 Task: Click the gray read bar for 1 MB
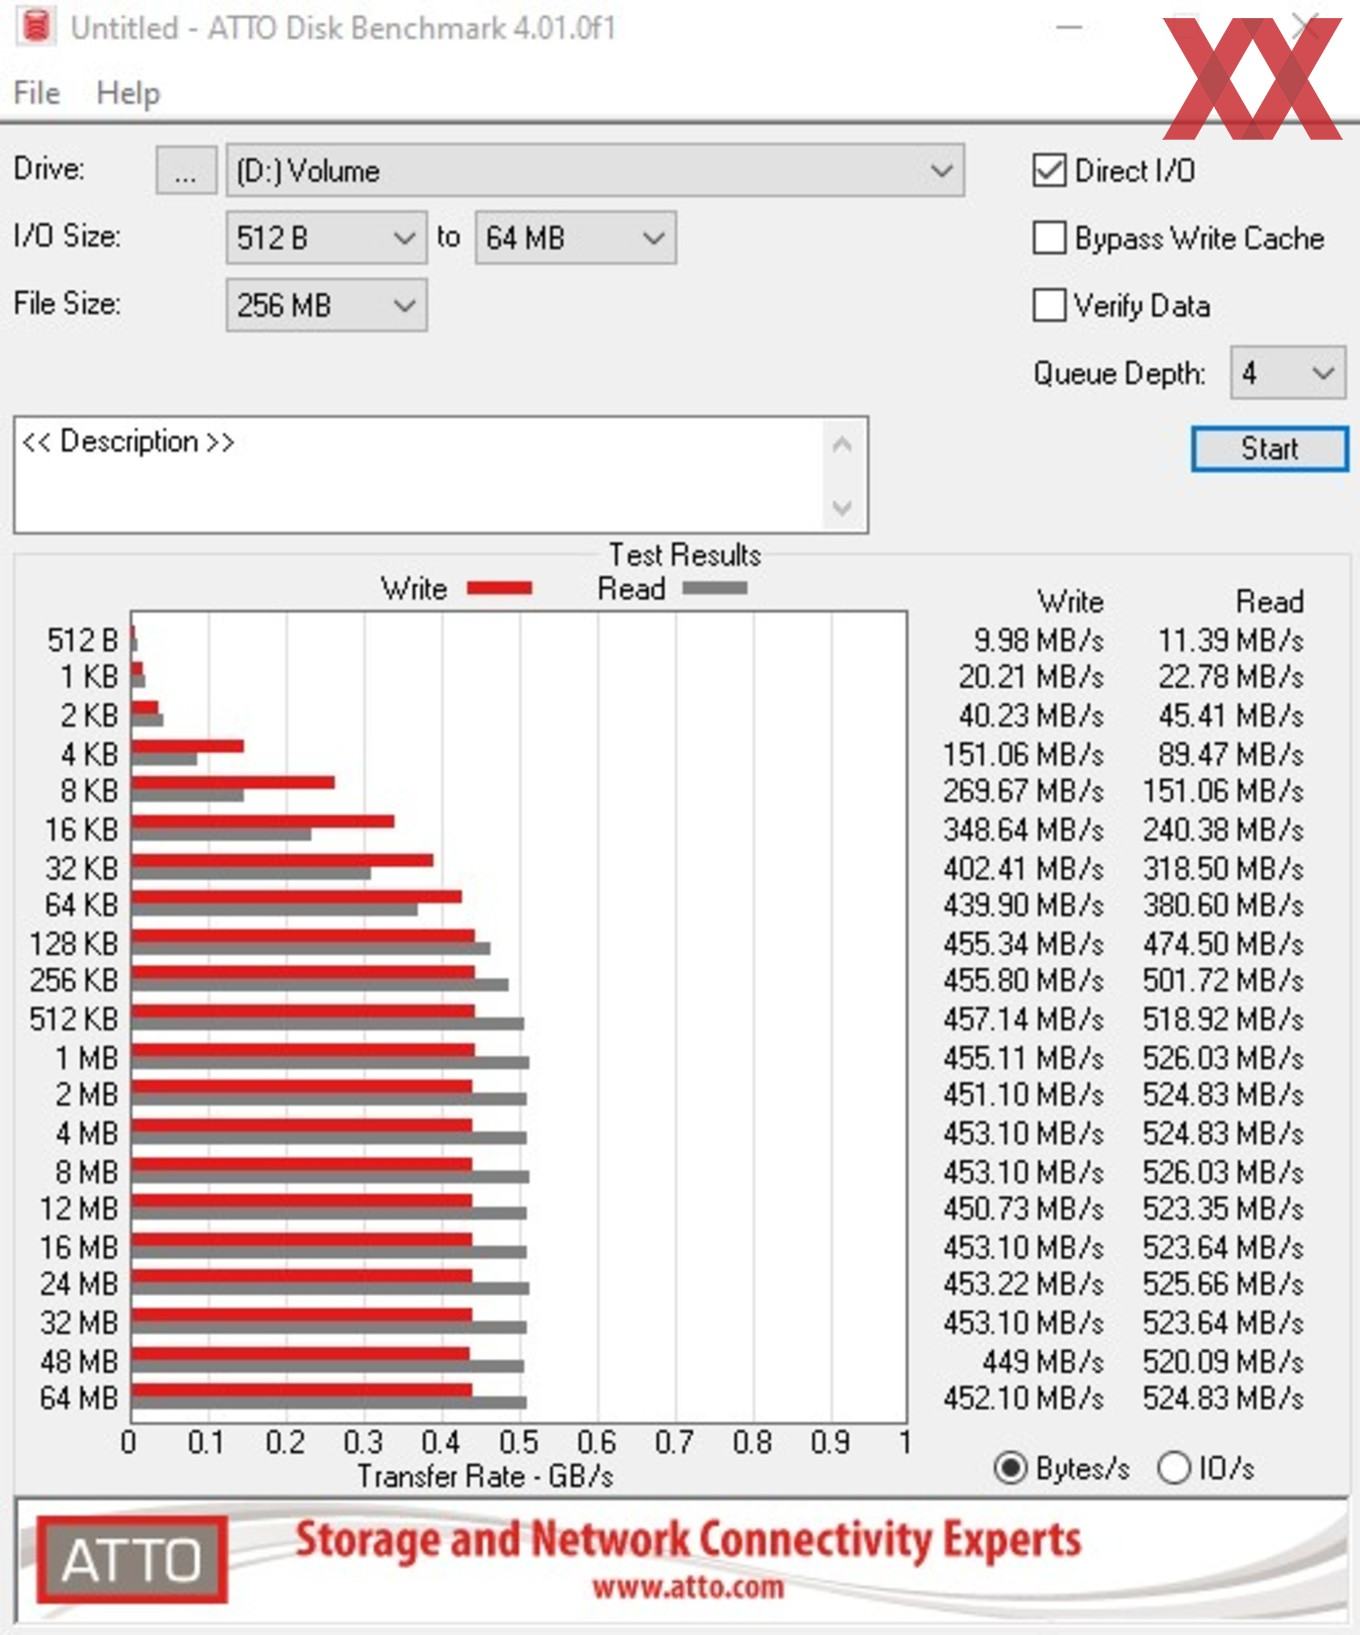tap(330, 1063)
